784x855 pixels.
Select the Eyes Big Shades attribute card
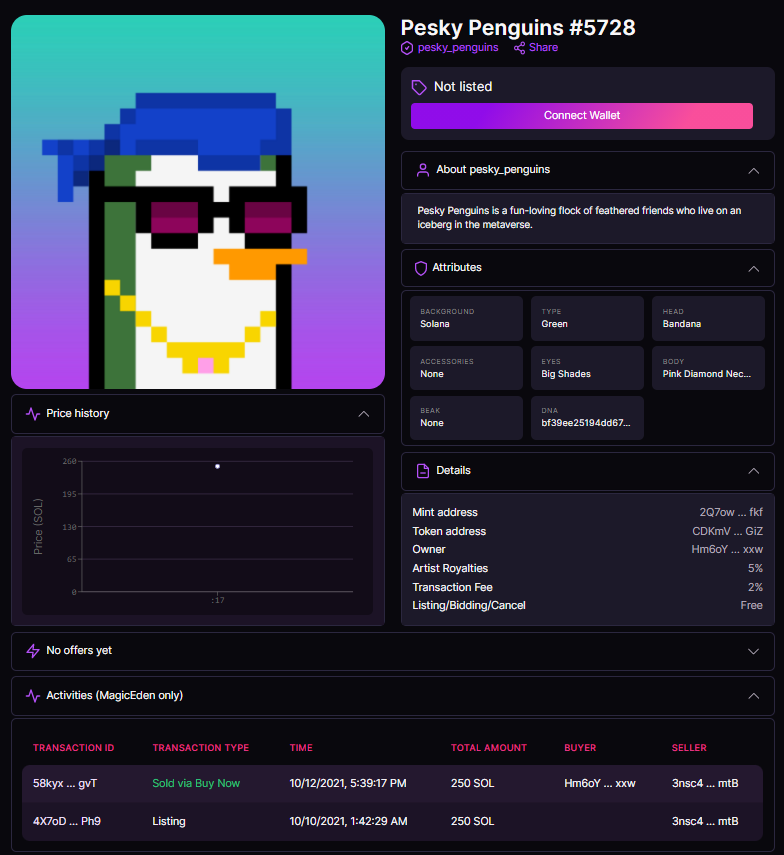(587, 368)
